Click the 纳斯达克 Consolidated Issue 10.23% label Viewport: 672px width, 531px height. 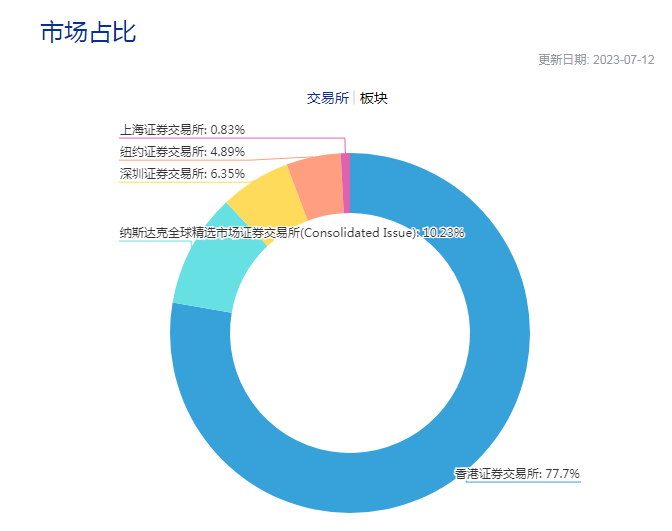(x=292, y=233)
